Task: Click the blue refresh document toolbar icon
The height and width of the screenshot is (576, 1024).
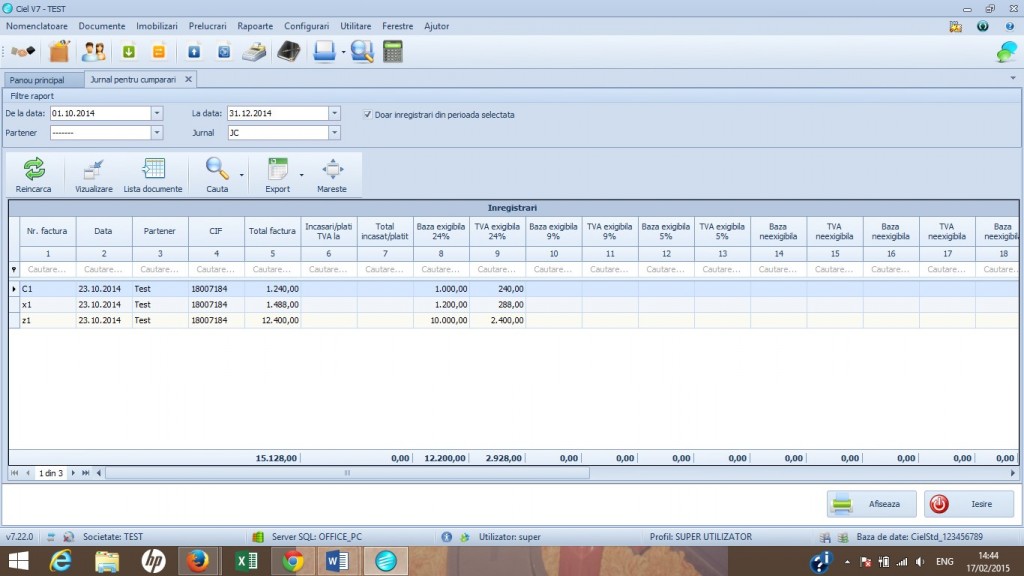Action: click(x=224, y=52)
